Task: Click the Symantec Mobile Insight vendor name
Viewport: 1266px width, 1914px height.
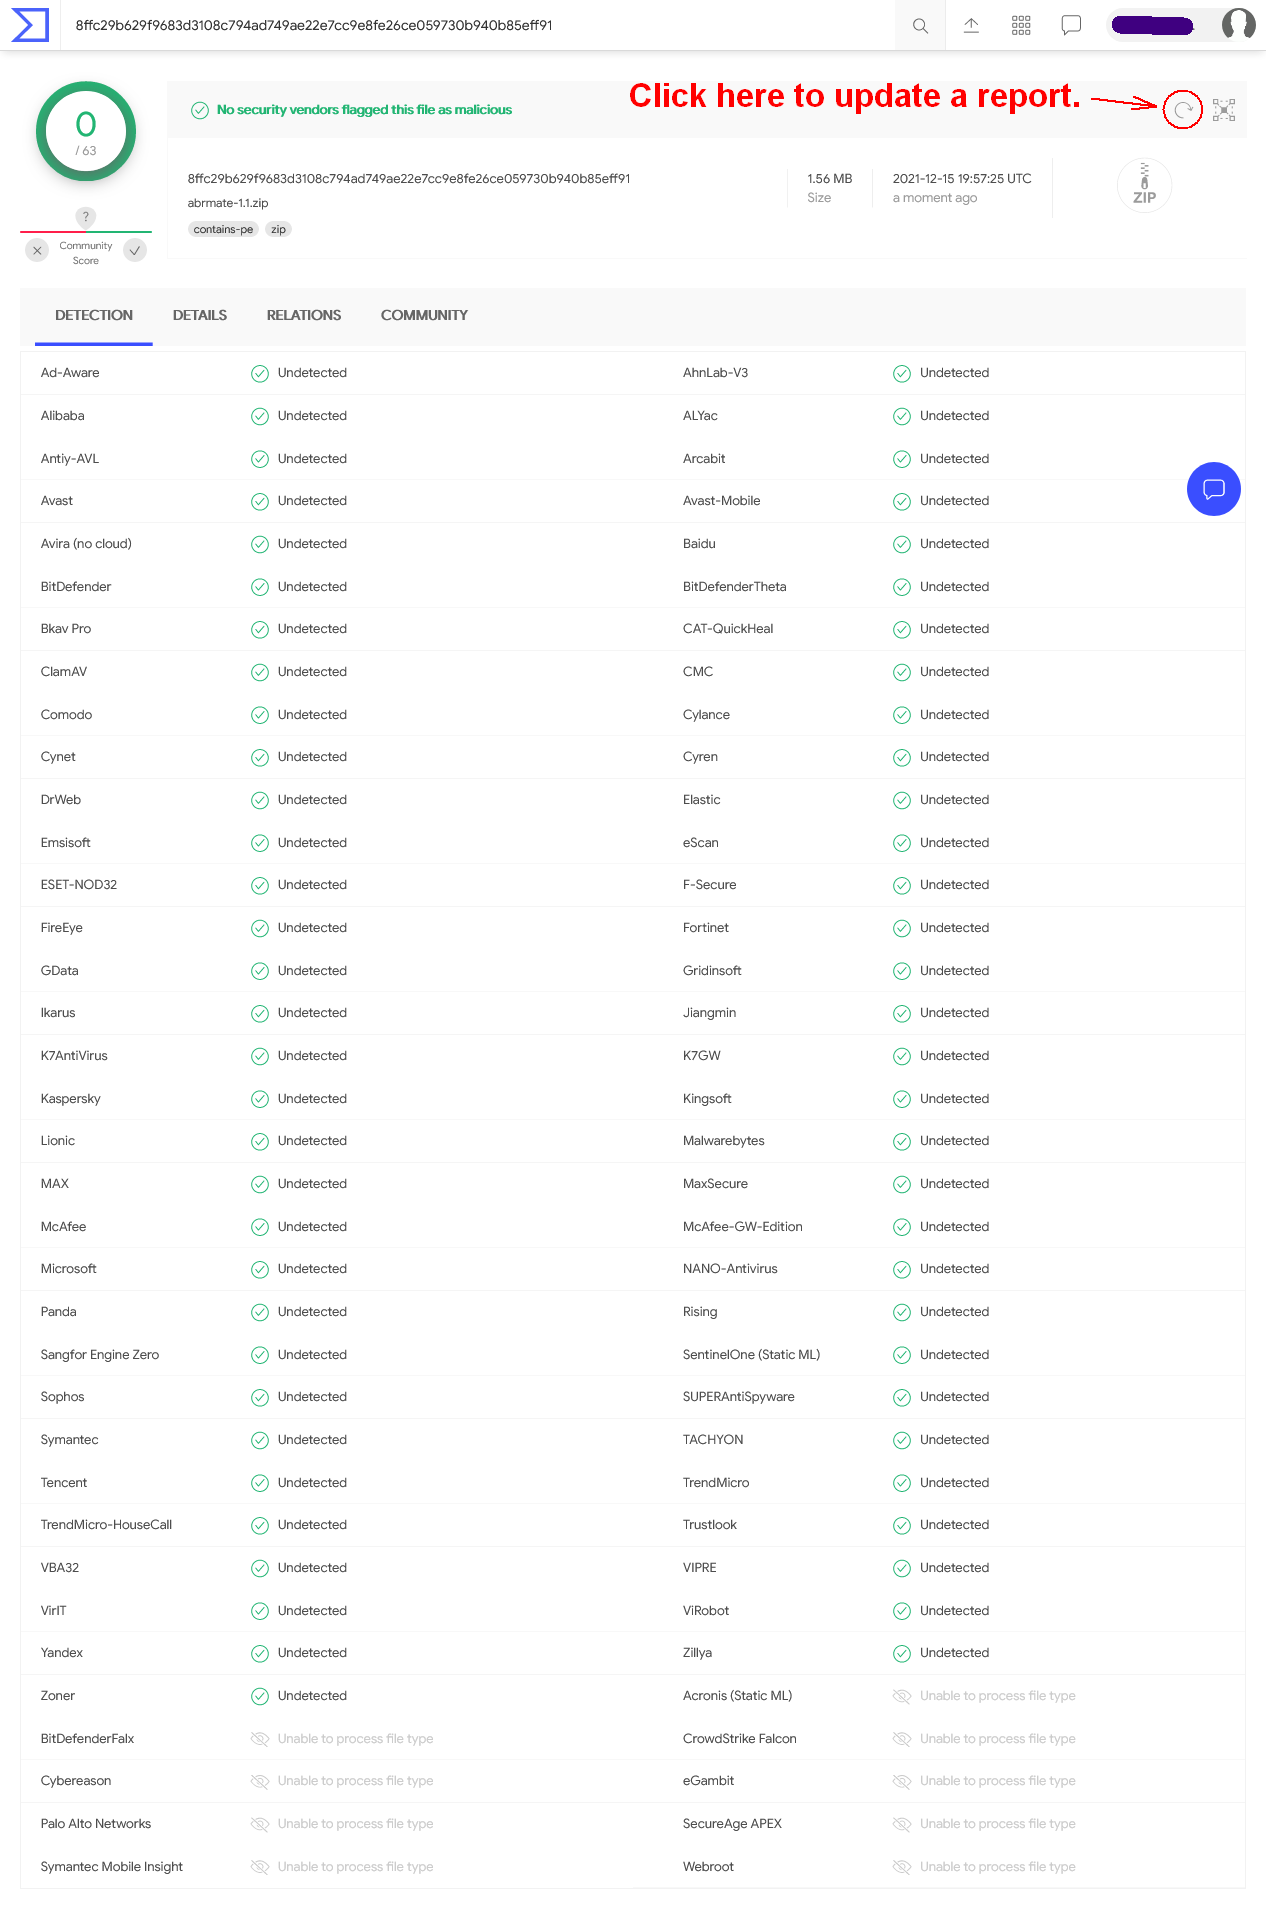Action: [x=112, y=1867]
